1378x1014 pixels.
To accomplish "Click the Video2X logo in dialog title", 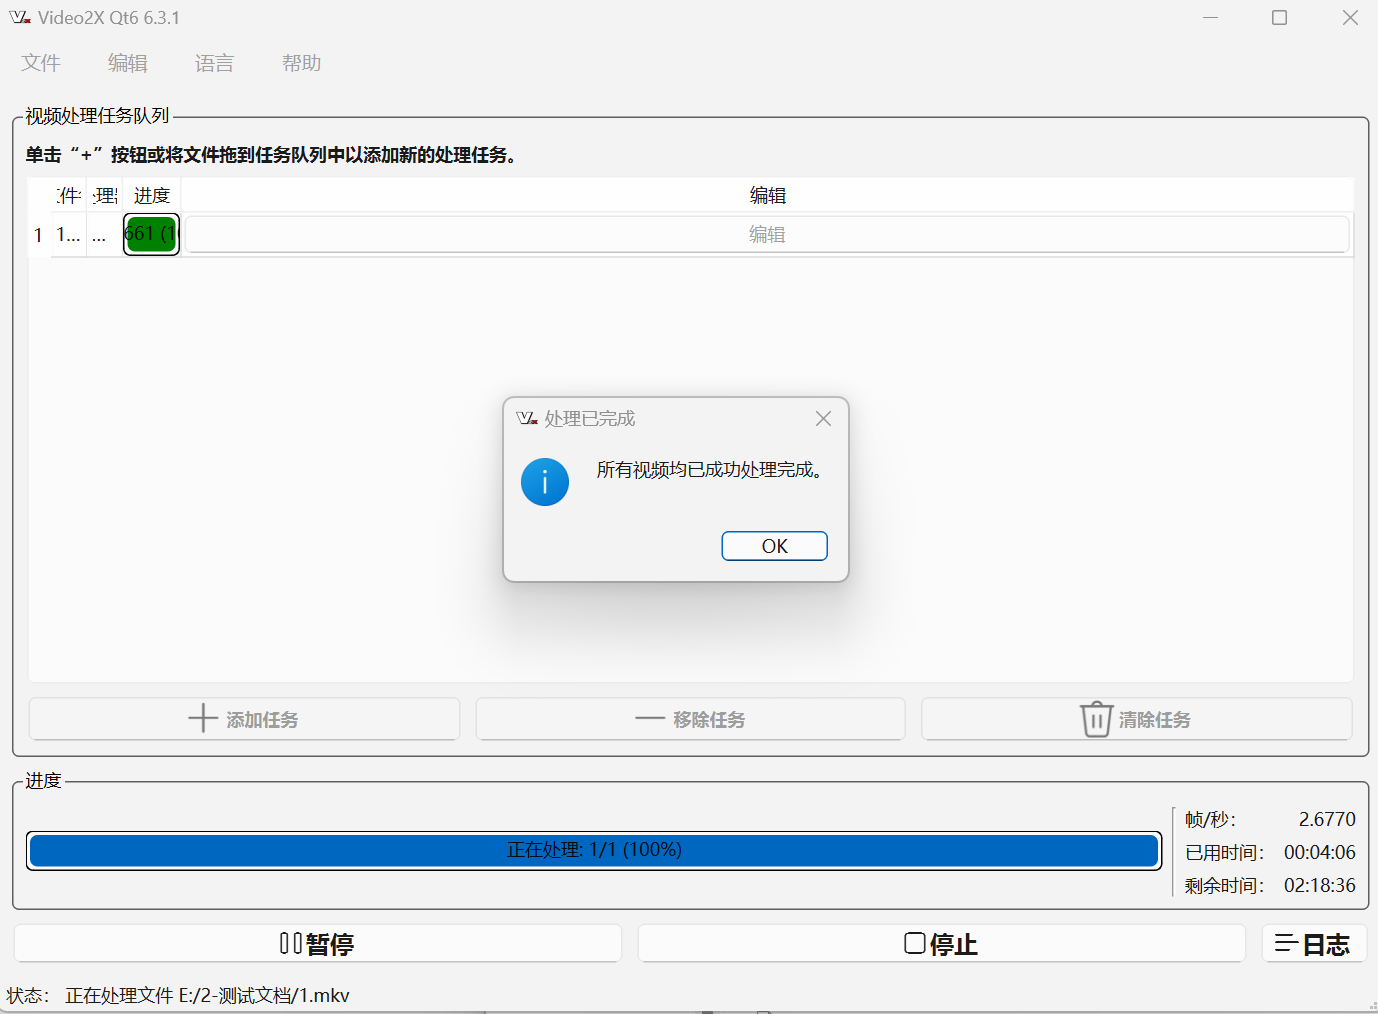I will [527, 419].
